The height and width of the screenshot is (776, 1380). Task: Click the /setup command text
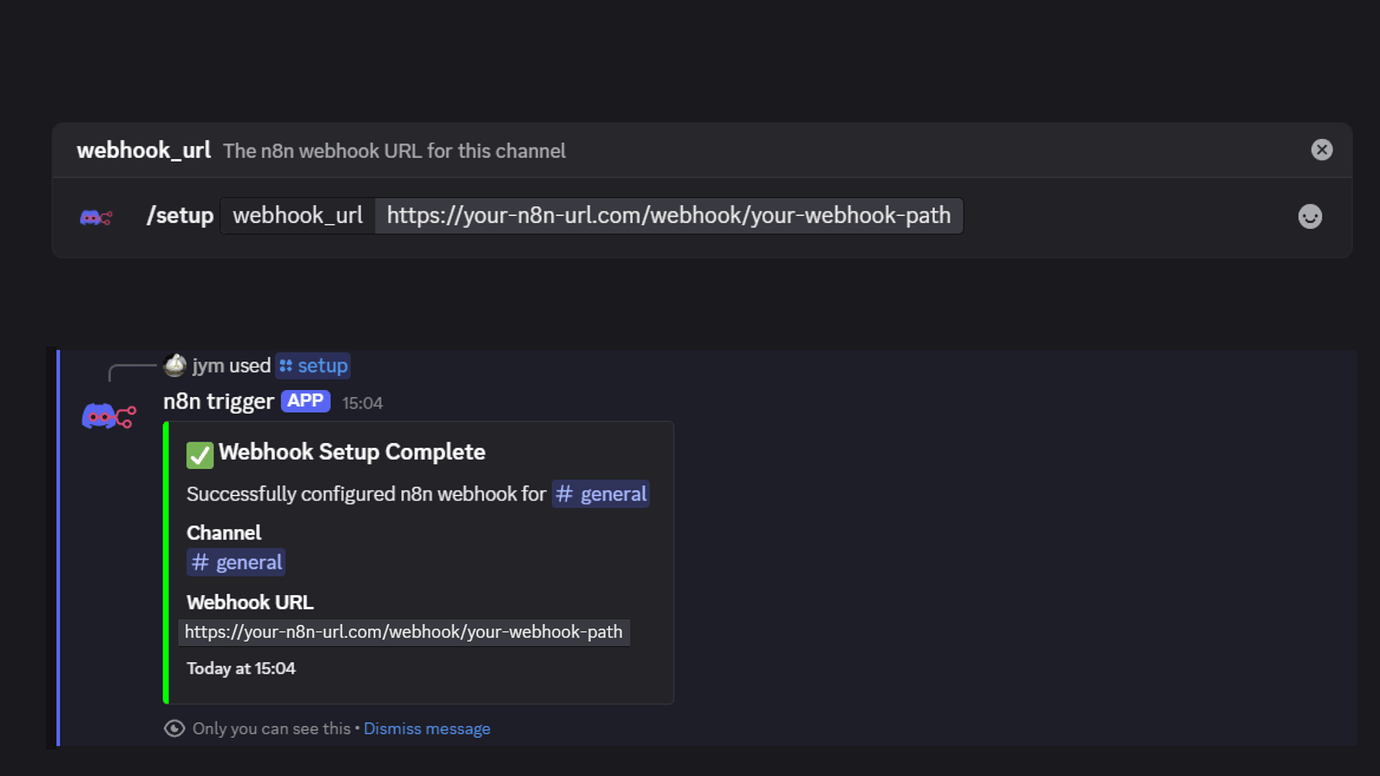[x=180, y=215]
